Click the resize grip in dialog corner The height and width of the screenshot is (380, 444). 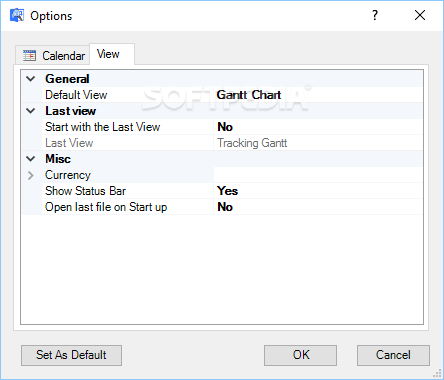437,373
